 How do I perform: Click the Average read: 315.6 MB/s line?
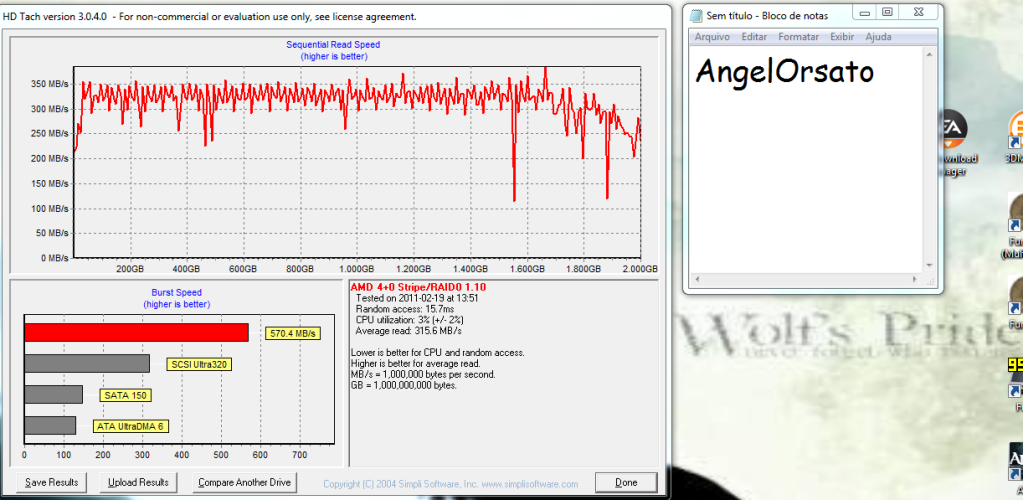pos(408,331)
